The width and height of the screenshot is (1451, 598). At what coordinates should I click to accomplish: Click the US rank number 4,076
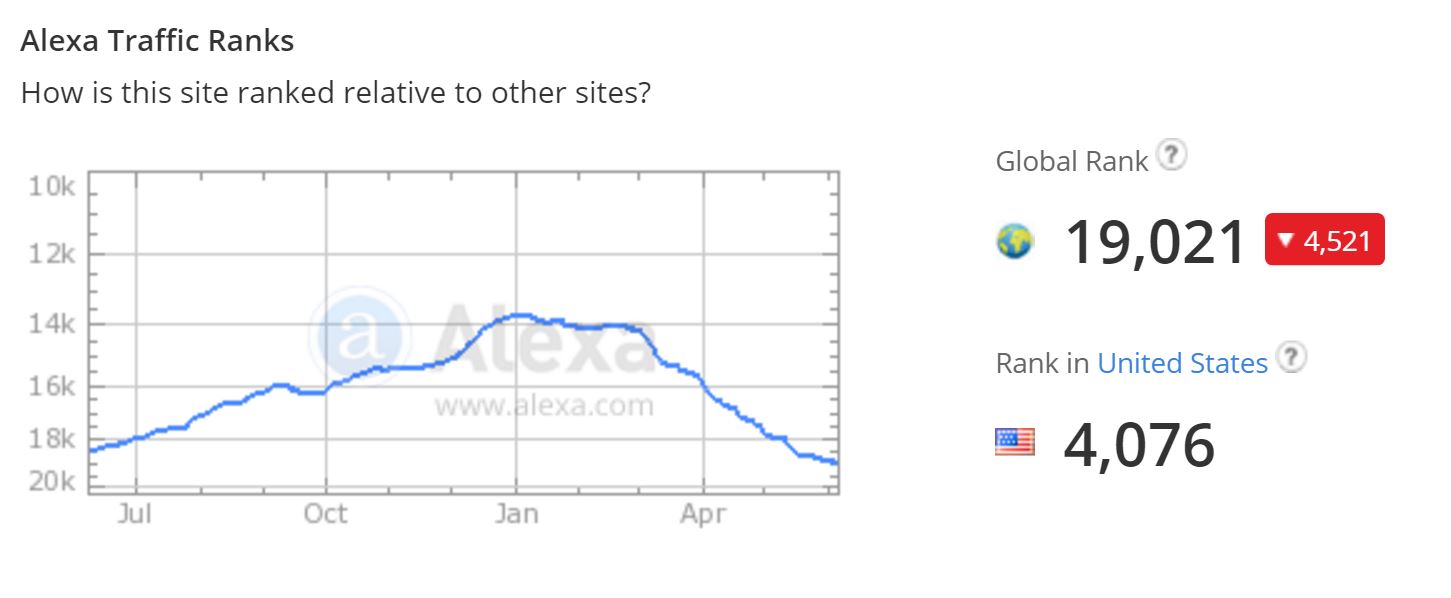pyautogui.click(x=1139, y=445)
